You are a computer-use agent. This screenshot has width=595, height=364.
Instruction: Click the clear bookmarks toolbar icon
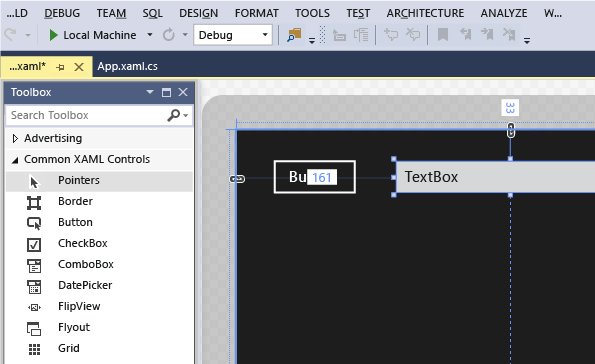point(509,35)
